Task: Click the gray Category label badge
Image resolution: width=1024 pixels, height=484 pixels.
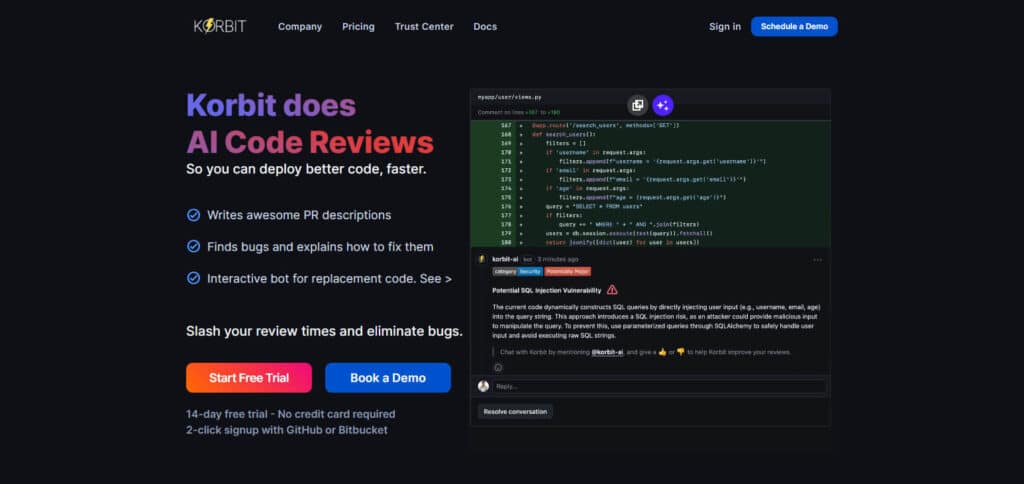Action: (x=505, y=271)
